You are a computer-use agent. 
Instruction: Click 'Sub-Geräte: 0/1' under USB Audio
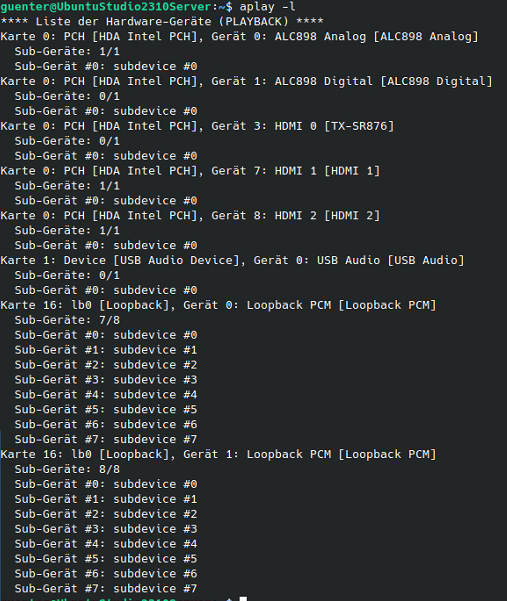[x=67, y=275]
